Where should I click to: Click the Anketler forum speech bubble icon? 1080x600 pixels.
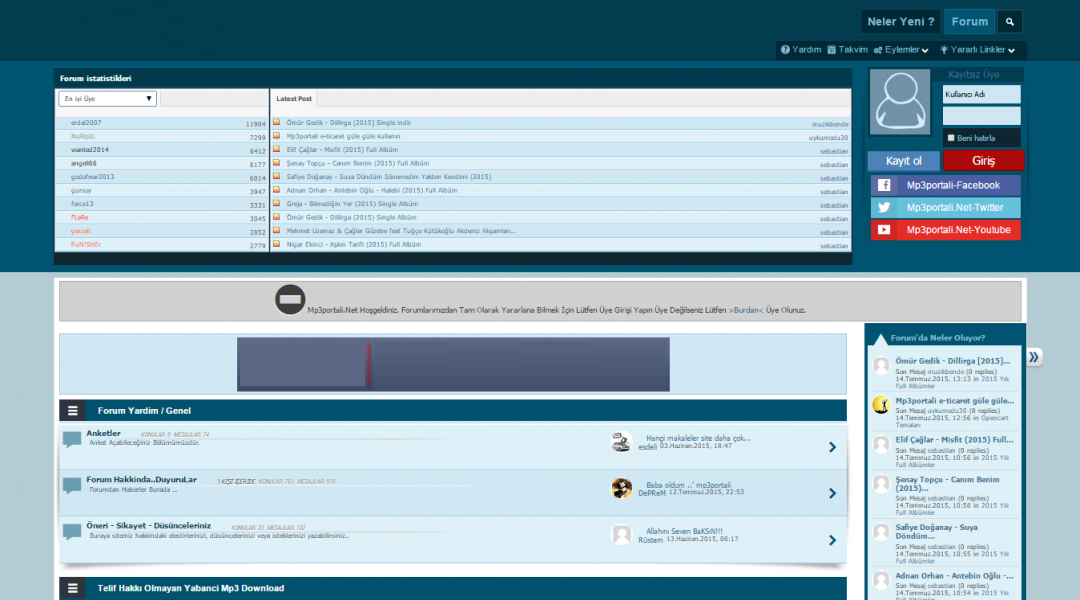pyautogui.click(x=72, y=439)
